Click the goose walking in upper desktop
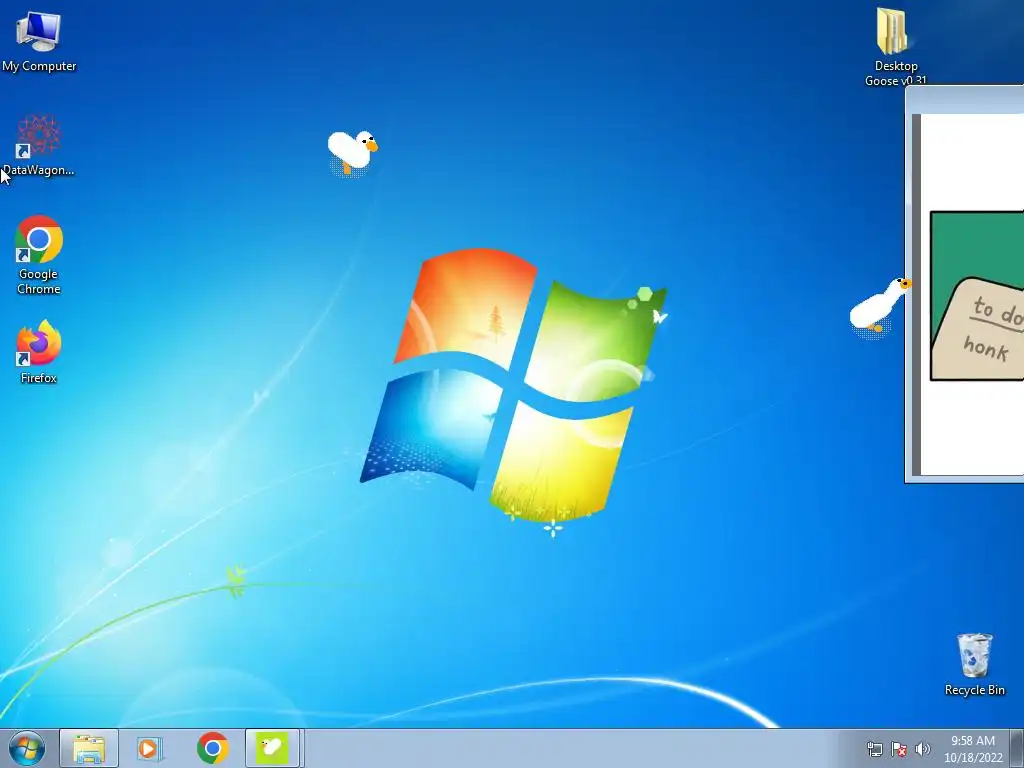The image size is (1024, 768). (x=352, y=153)
